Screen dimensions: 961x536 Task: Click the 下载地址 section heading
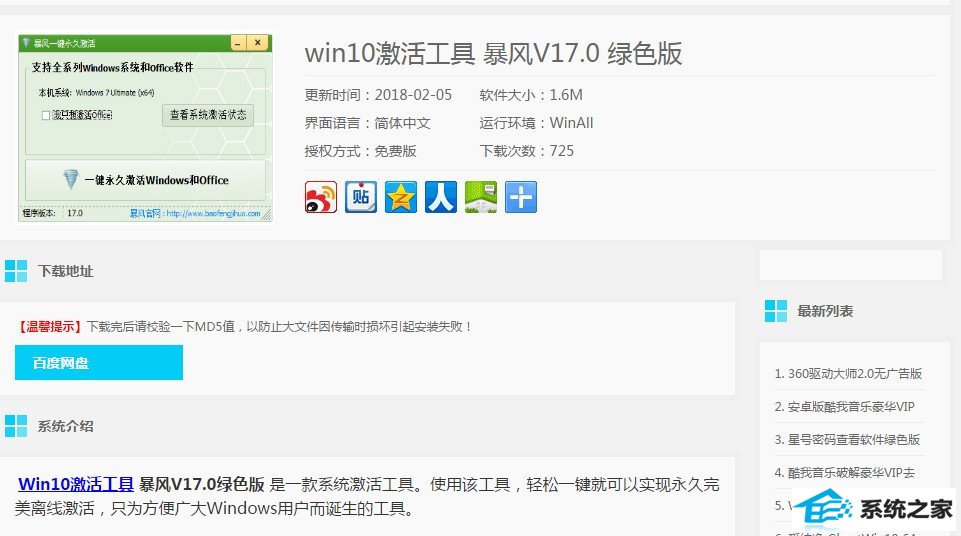tap(66, 271)
